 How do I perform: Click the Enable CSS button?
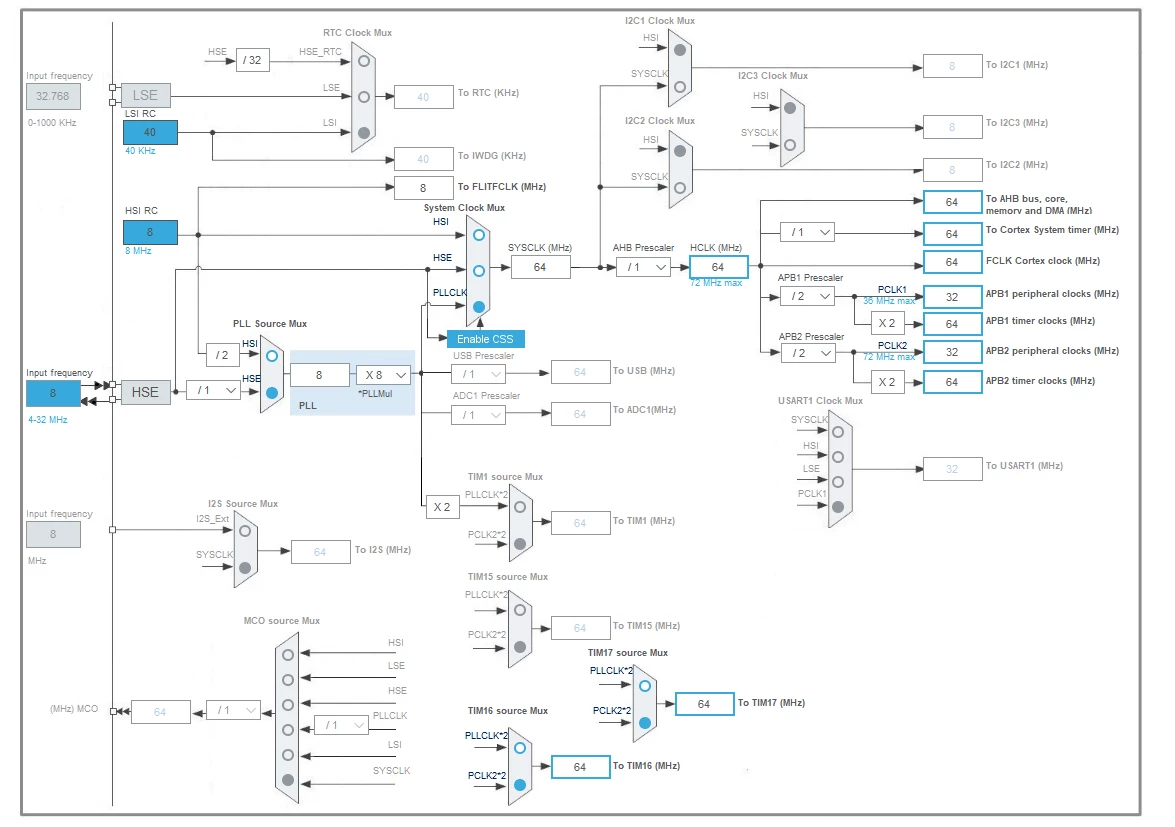coord(486,339)
